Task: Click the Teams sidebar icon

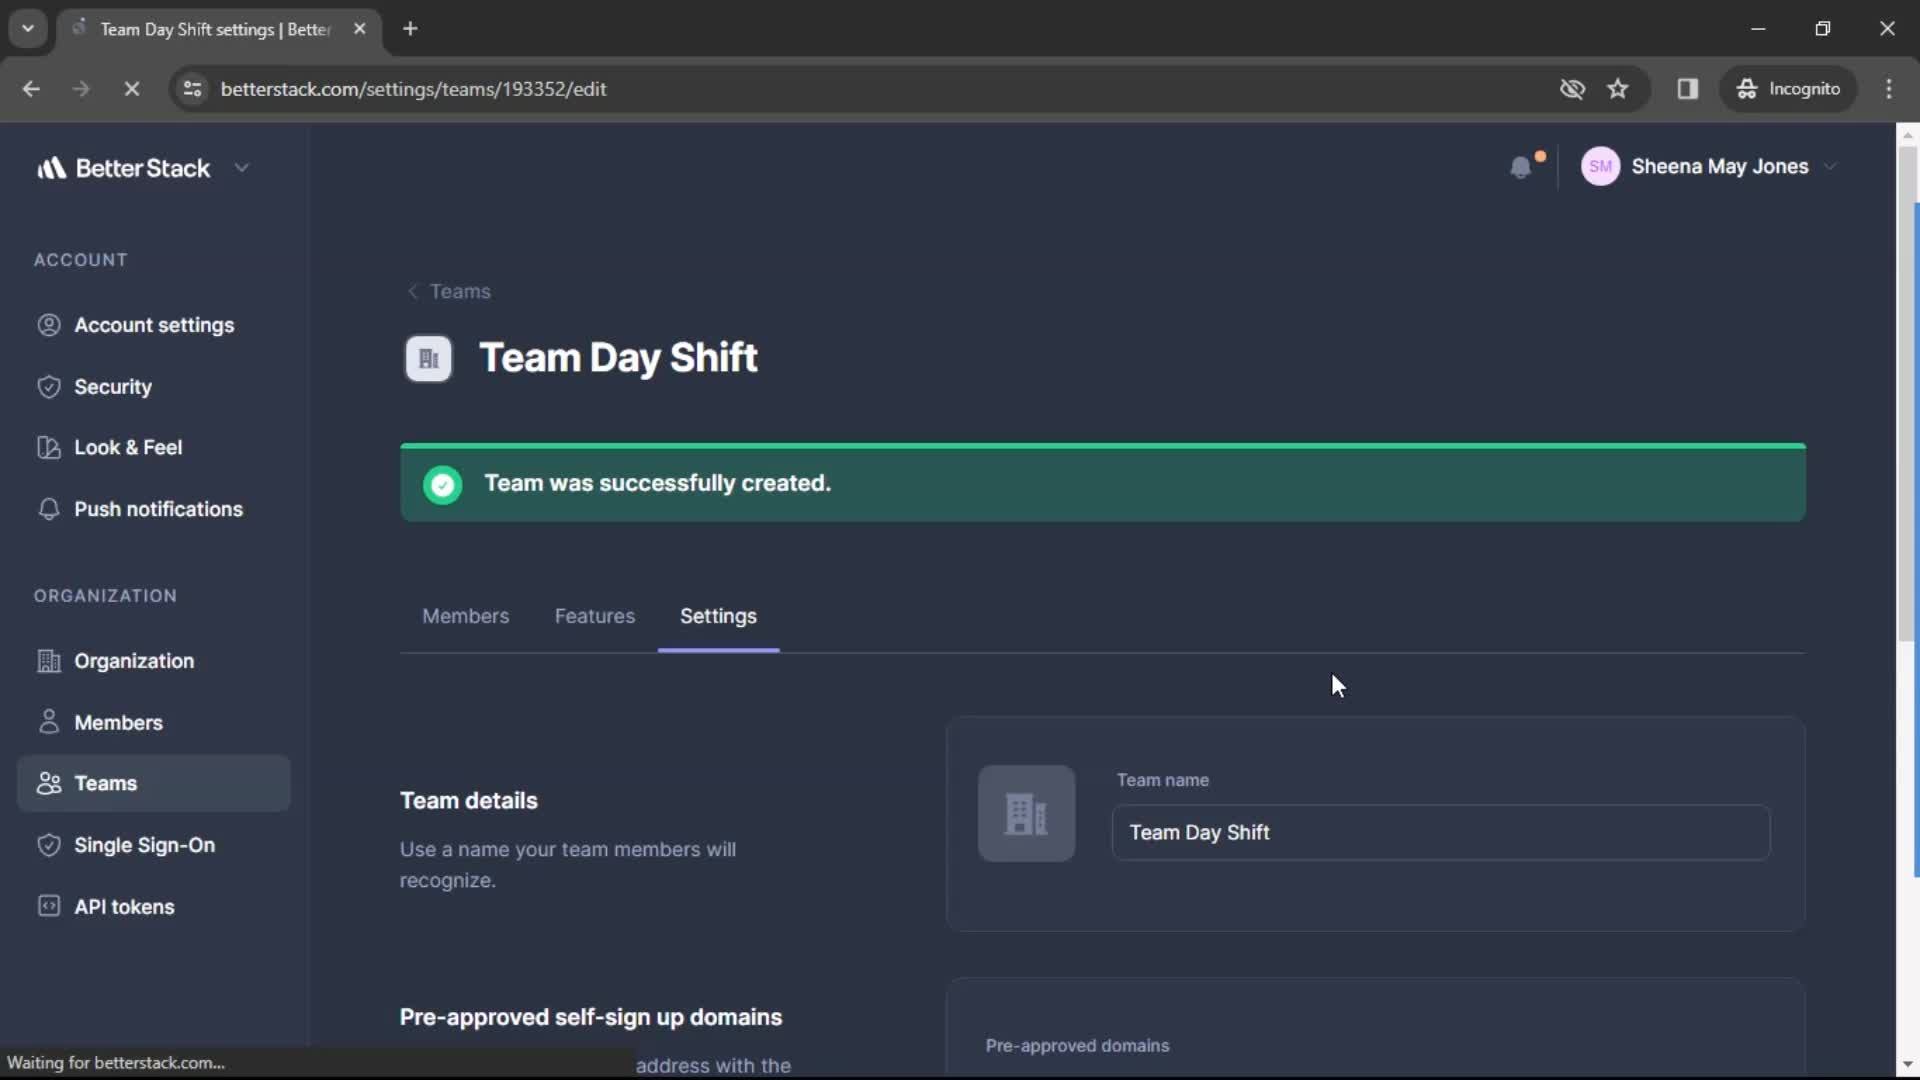Action: pyautogui.click(x=49, y=783)
